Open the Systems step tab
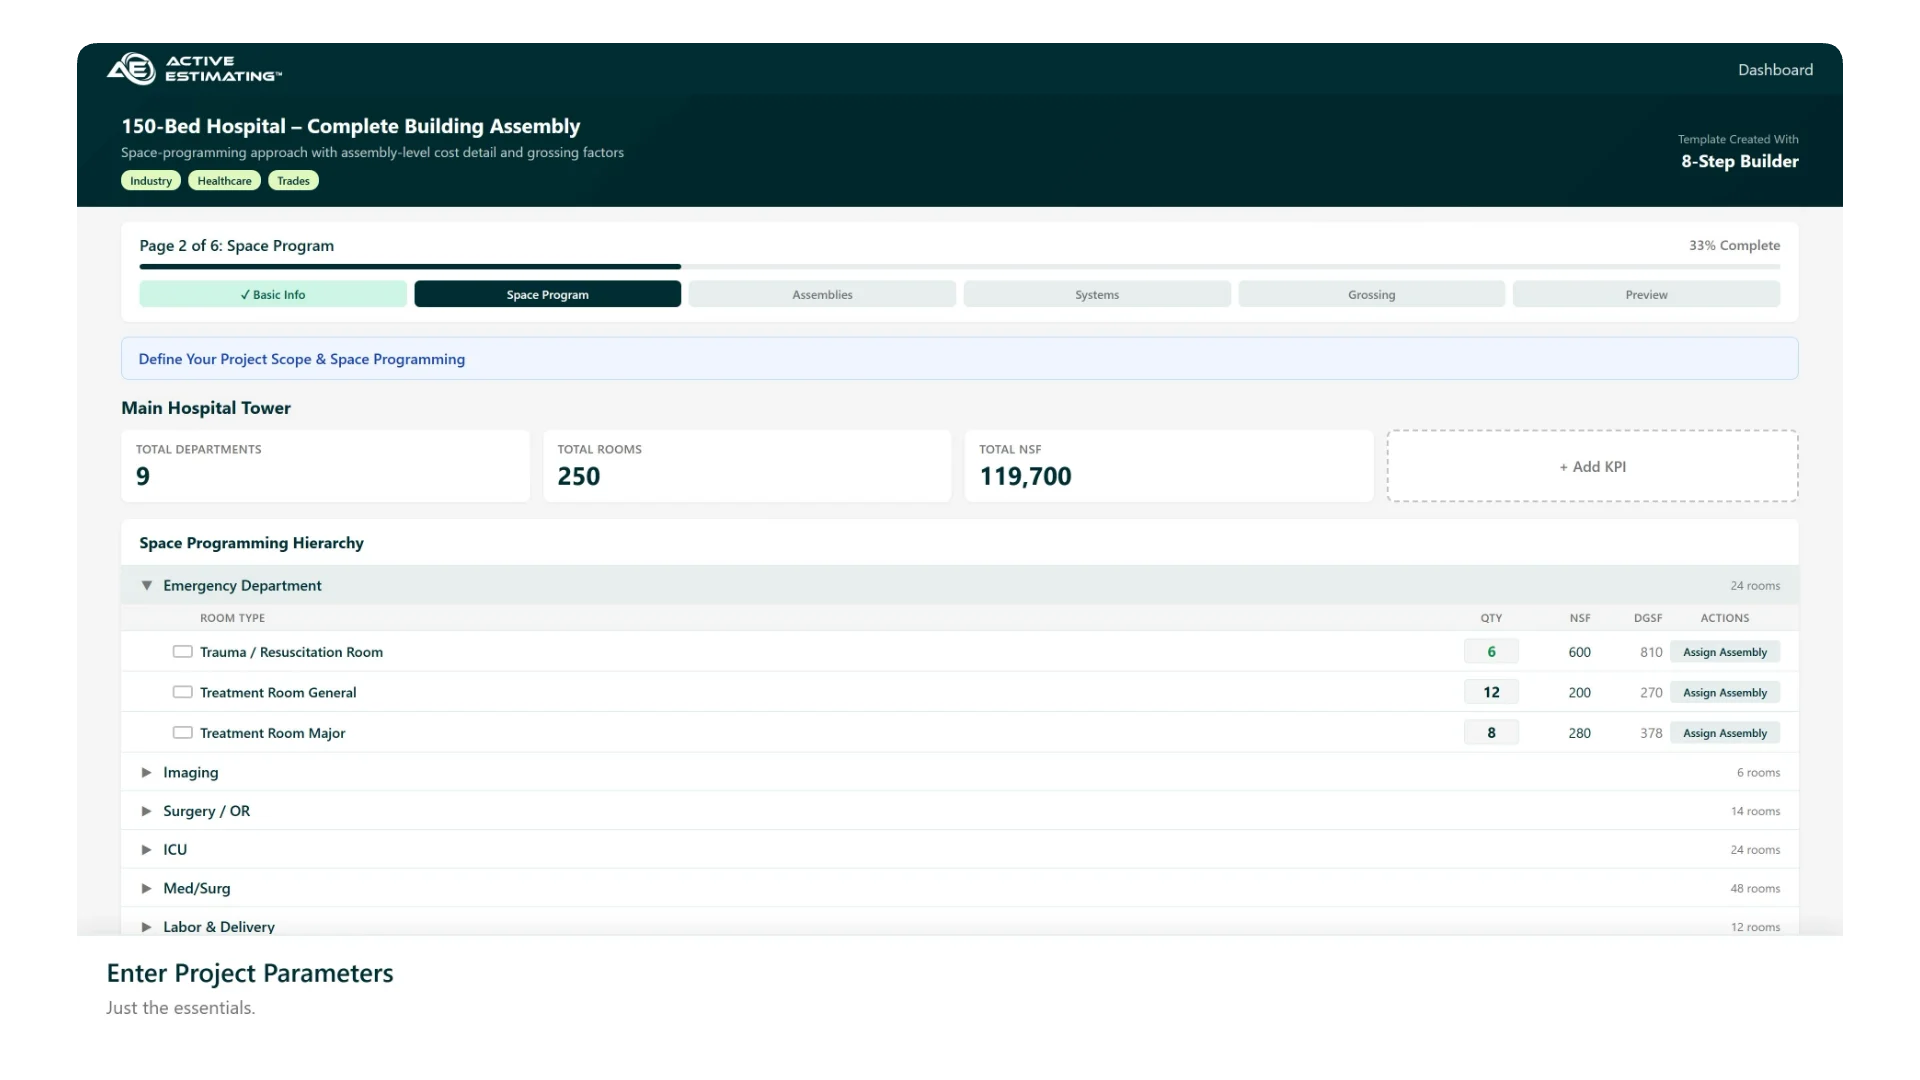 (1097, 294)
